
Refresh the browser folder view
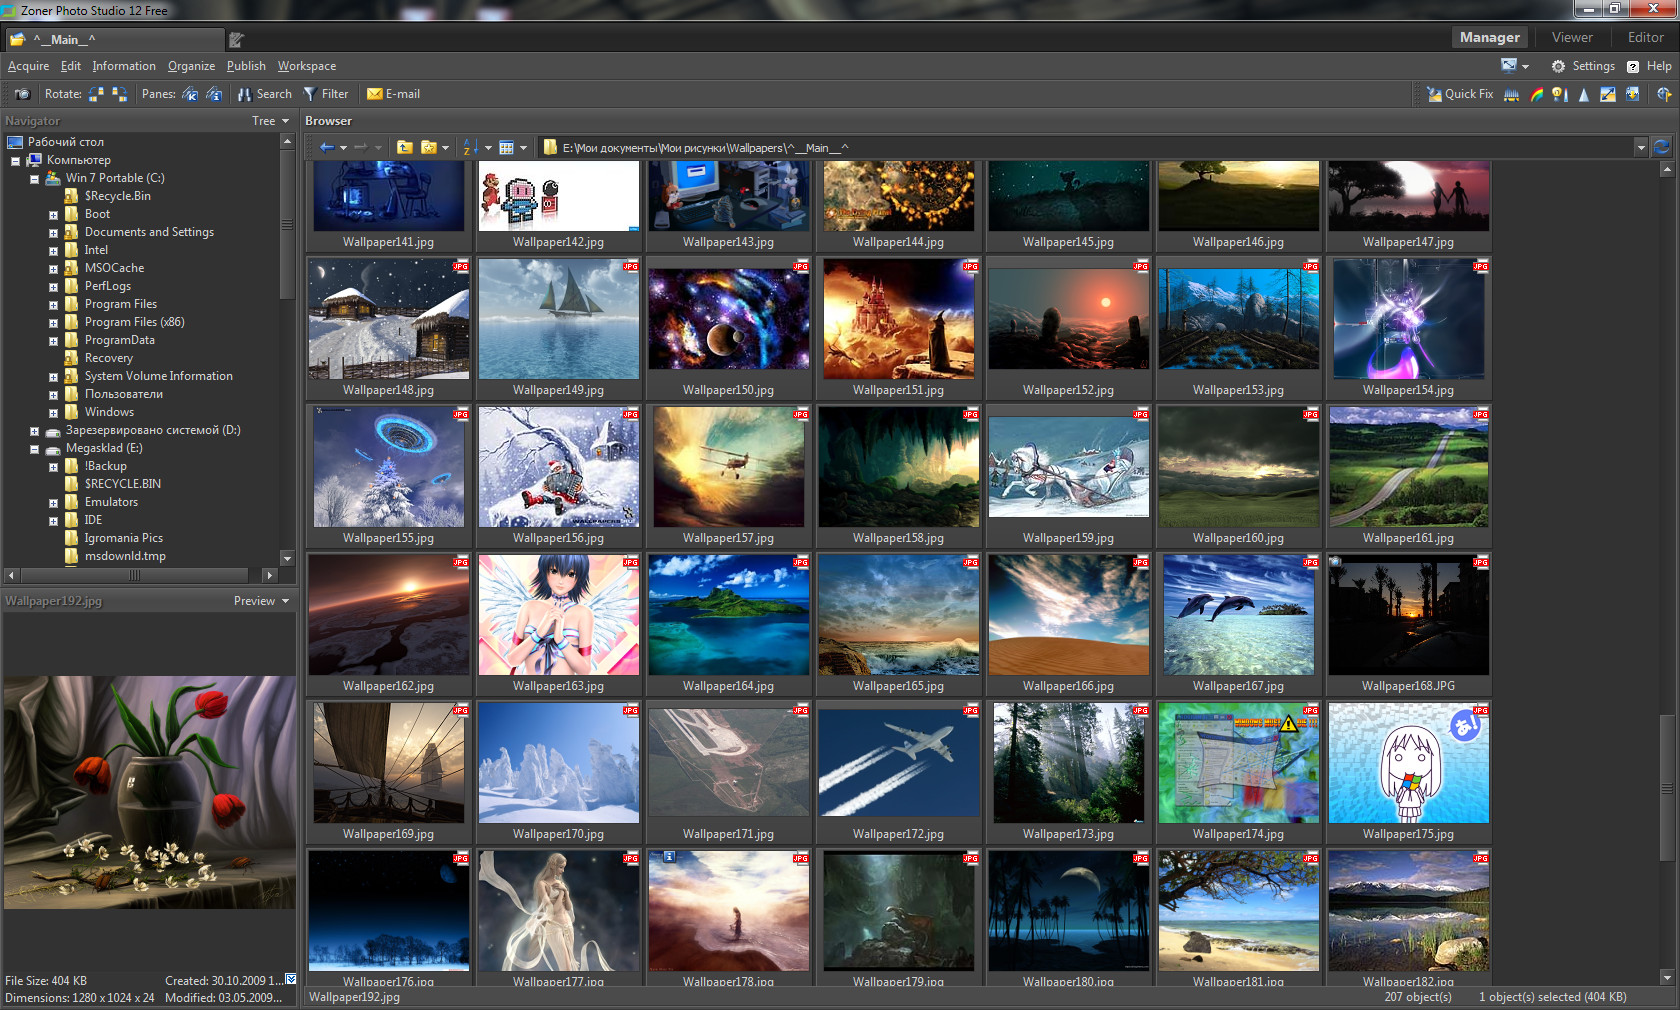[x=1662, y=147]
